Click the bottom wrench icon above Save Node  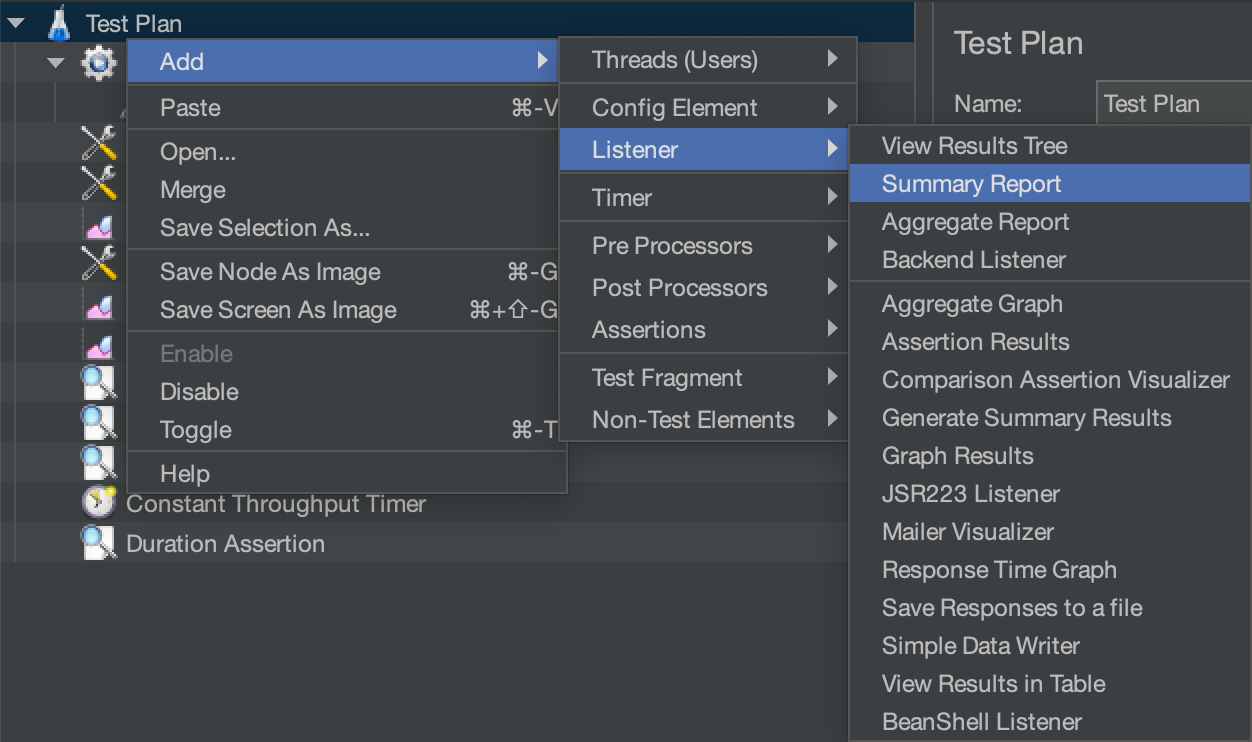point(98,263)
